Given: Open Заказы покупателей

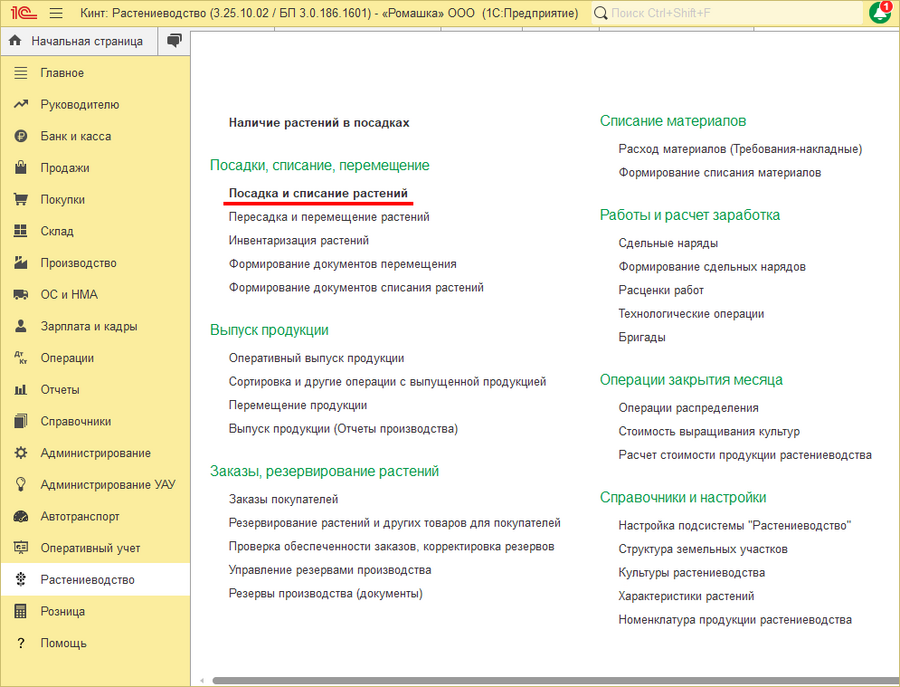Looking at the screenshot, I should [x=282, y=497].
